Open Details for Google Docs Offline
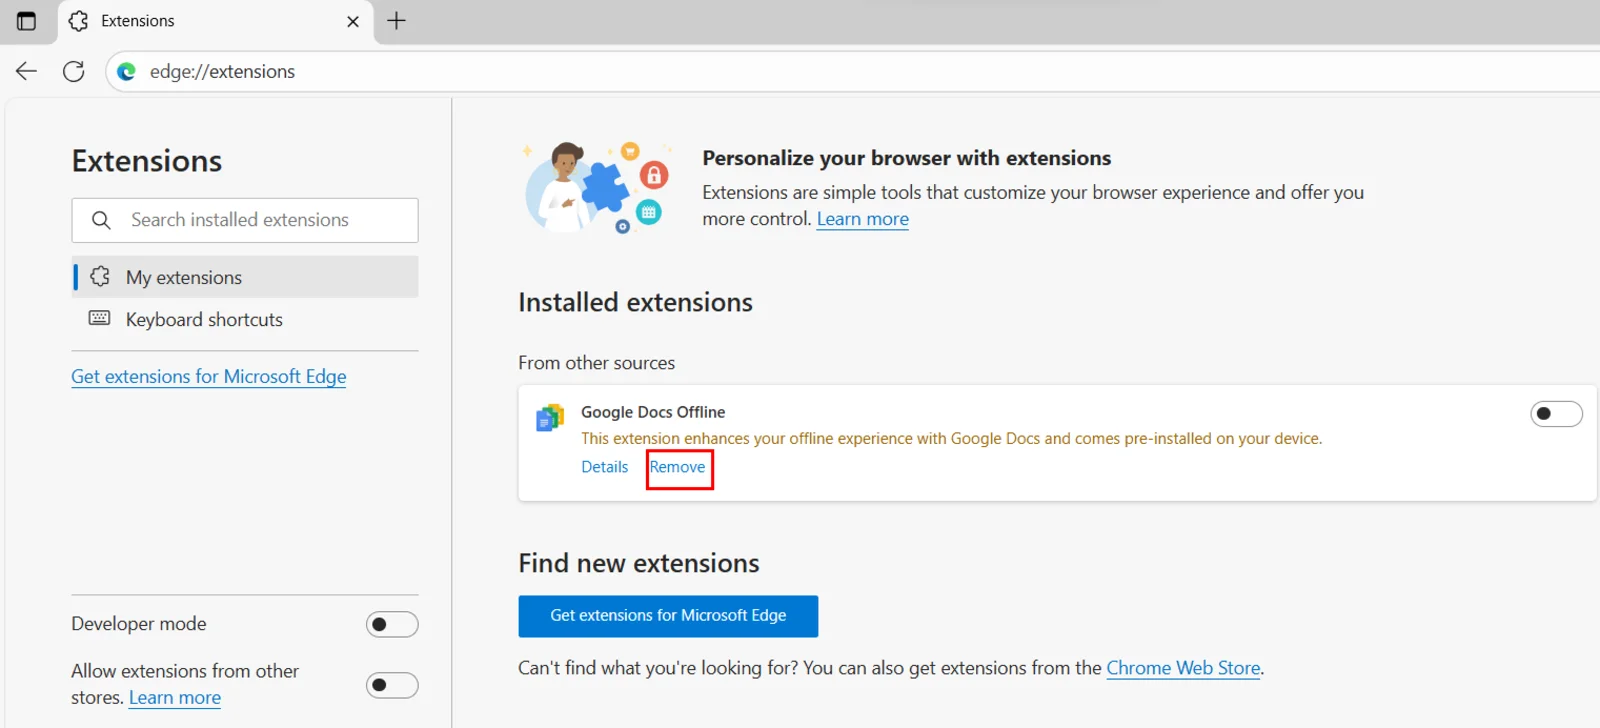The height and width of the screenshot is (728, 1600). [605, 467]
